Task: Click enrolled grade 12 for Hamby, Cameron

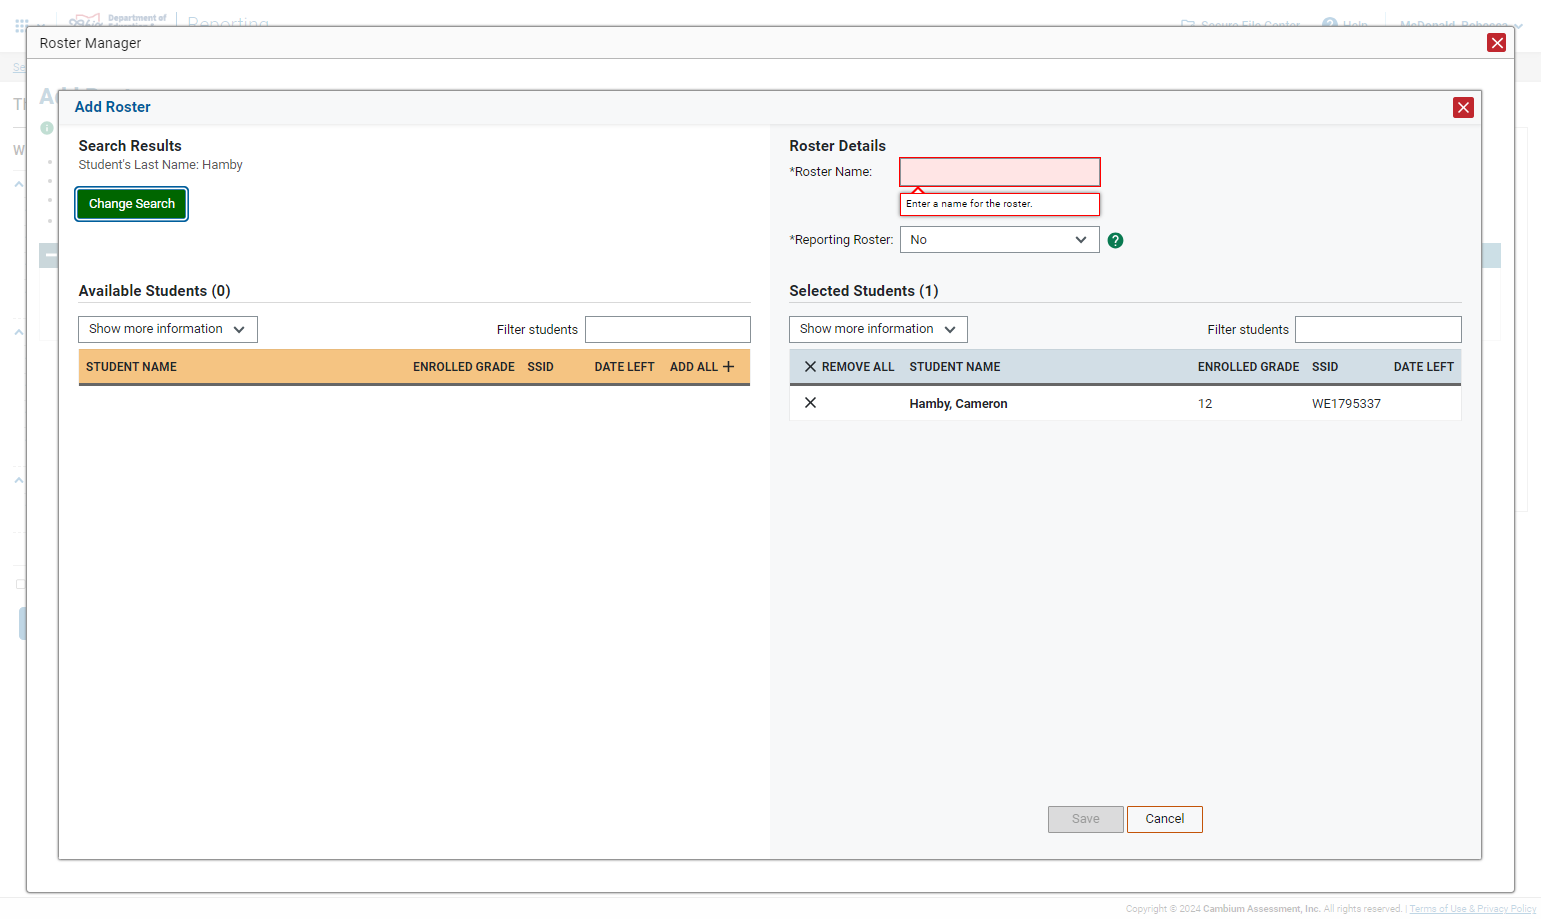Action: [1205, 404]
